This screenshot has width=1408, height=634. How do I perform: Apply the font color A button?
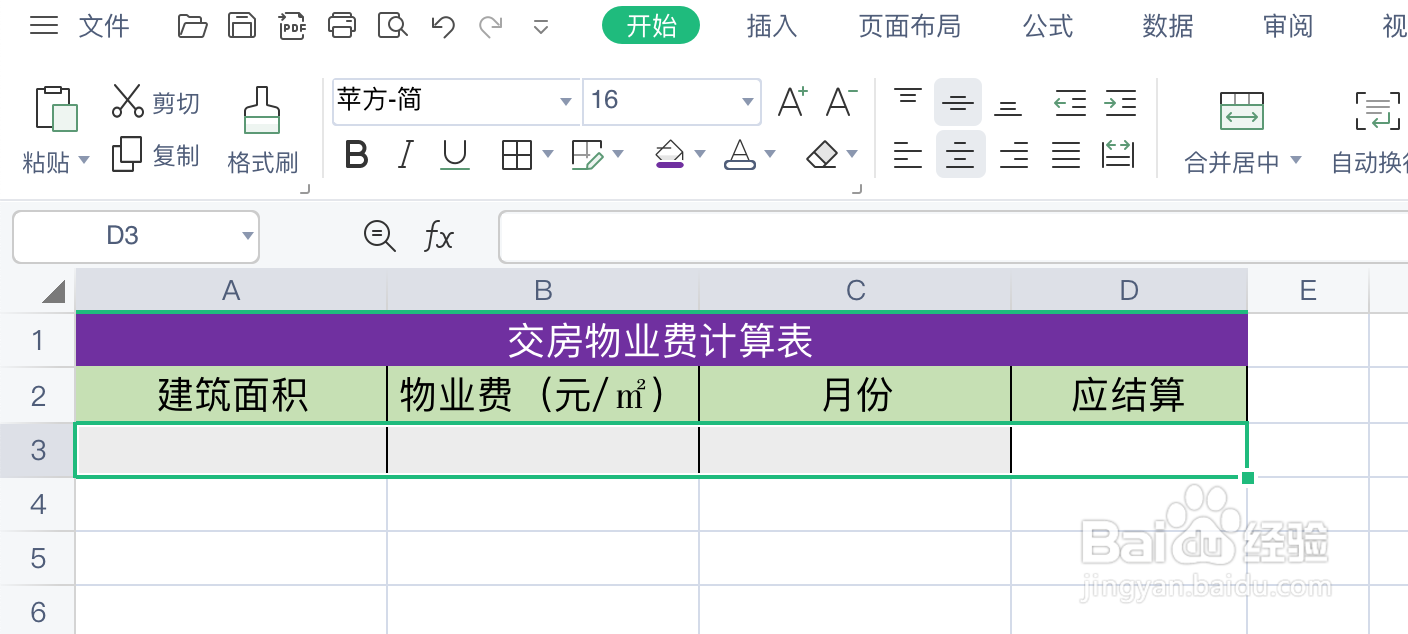point(740,154)
